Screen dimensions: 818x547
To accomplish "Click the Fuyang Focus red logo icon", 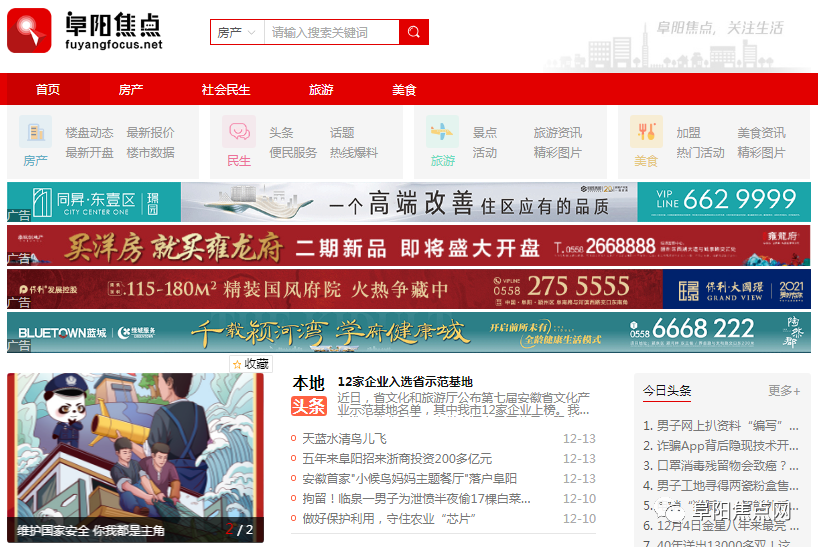I will [x=29, y=31].
